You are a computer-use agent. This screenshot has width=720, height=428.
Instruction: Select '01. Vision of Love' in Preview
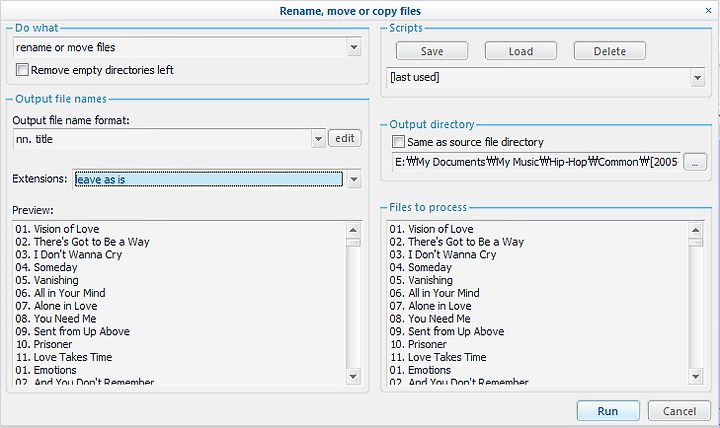tap(57, 229)
